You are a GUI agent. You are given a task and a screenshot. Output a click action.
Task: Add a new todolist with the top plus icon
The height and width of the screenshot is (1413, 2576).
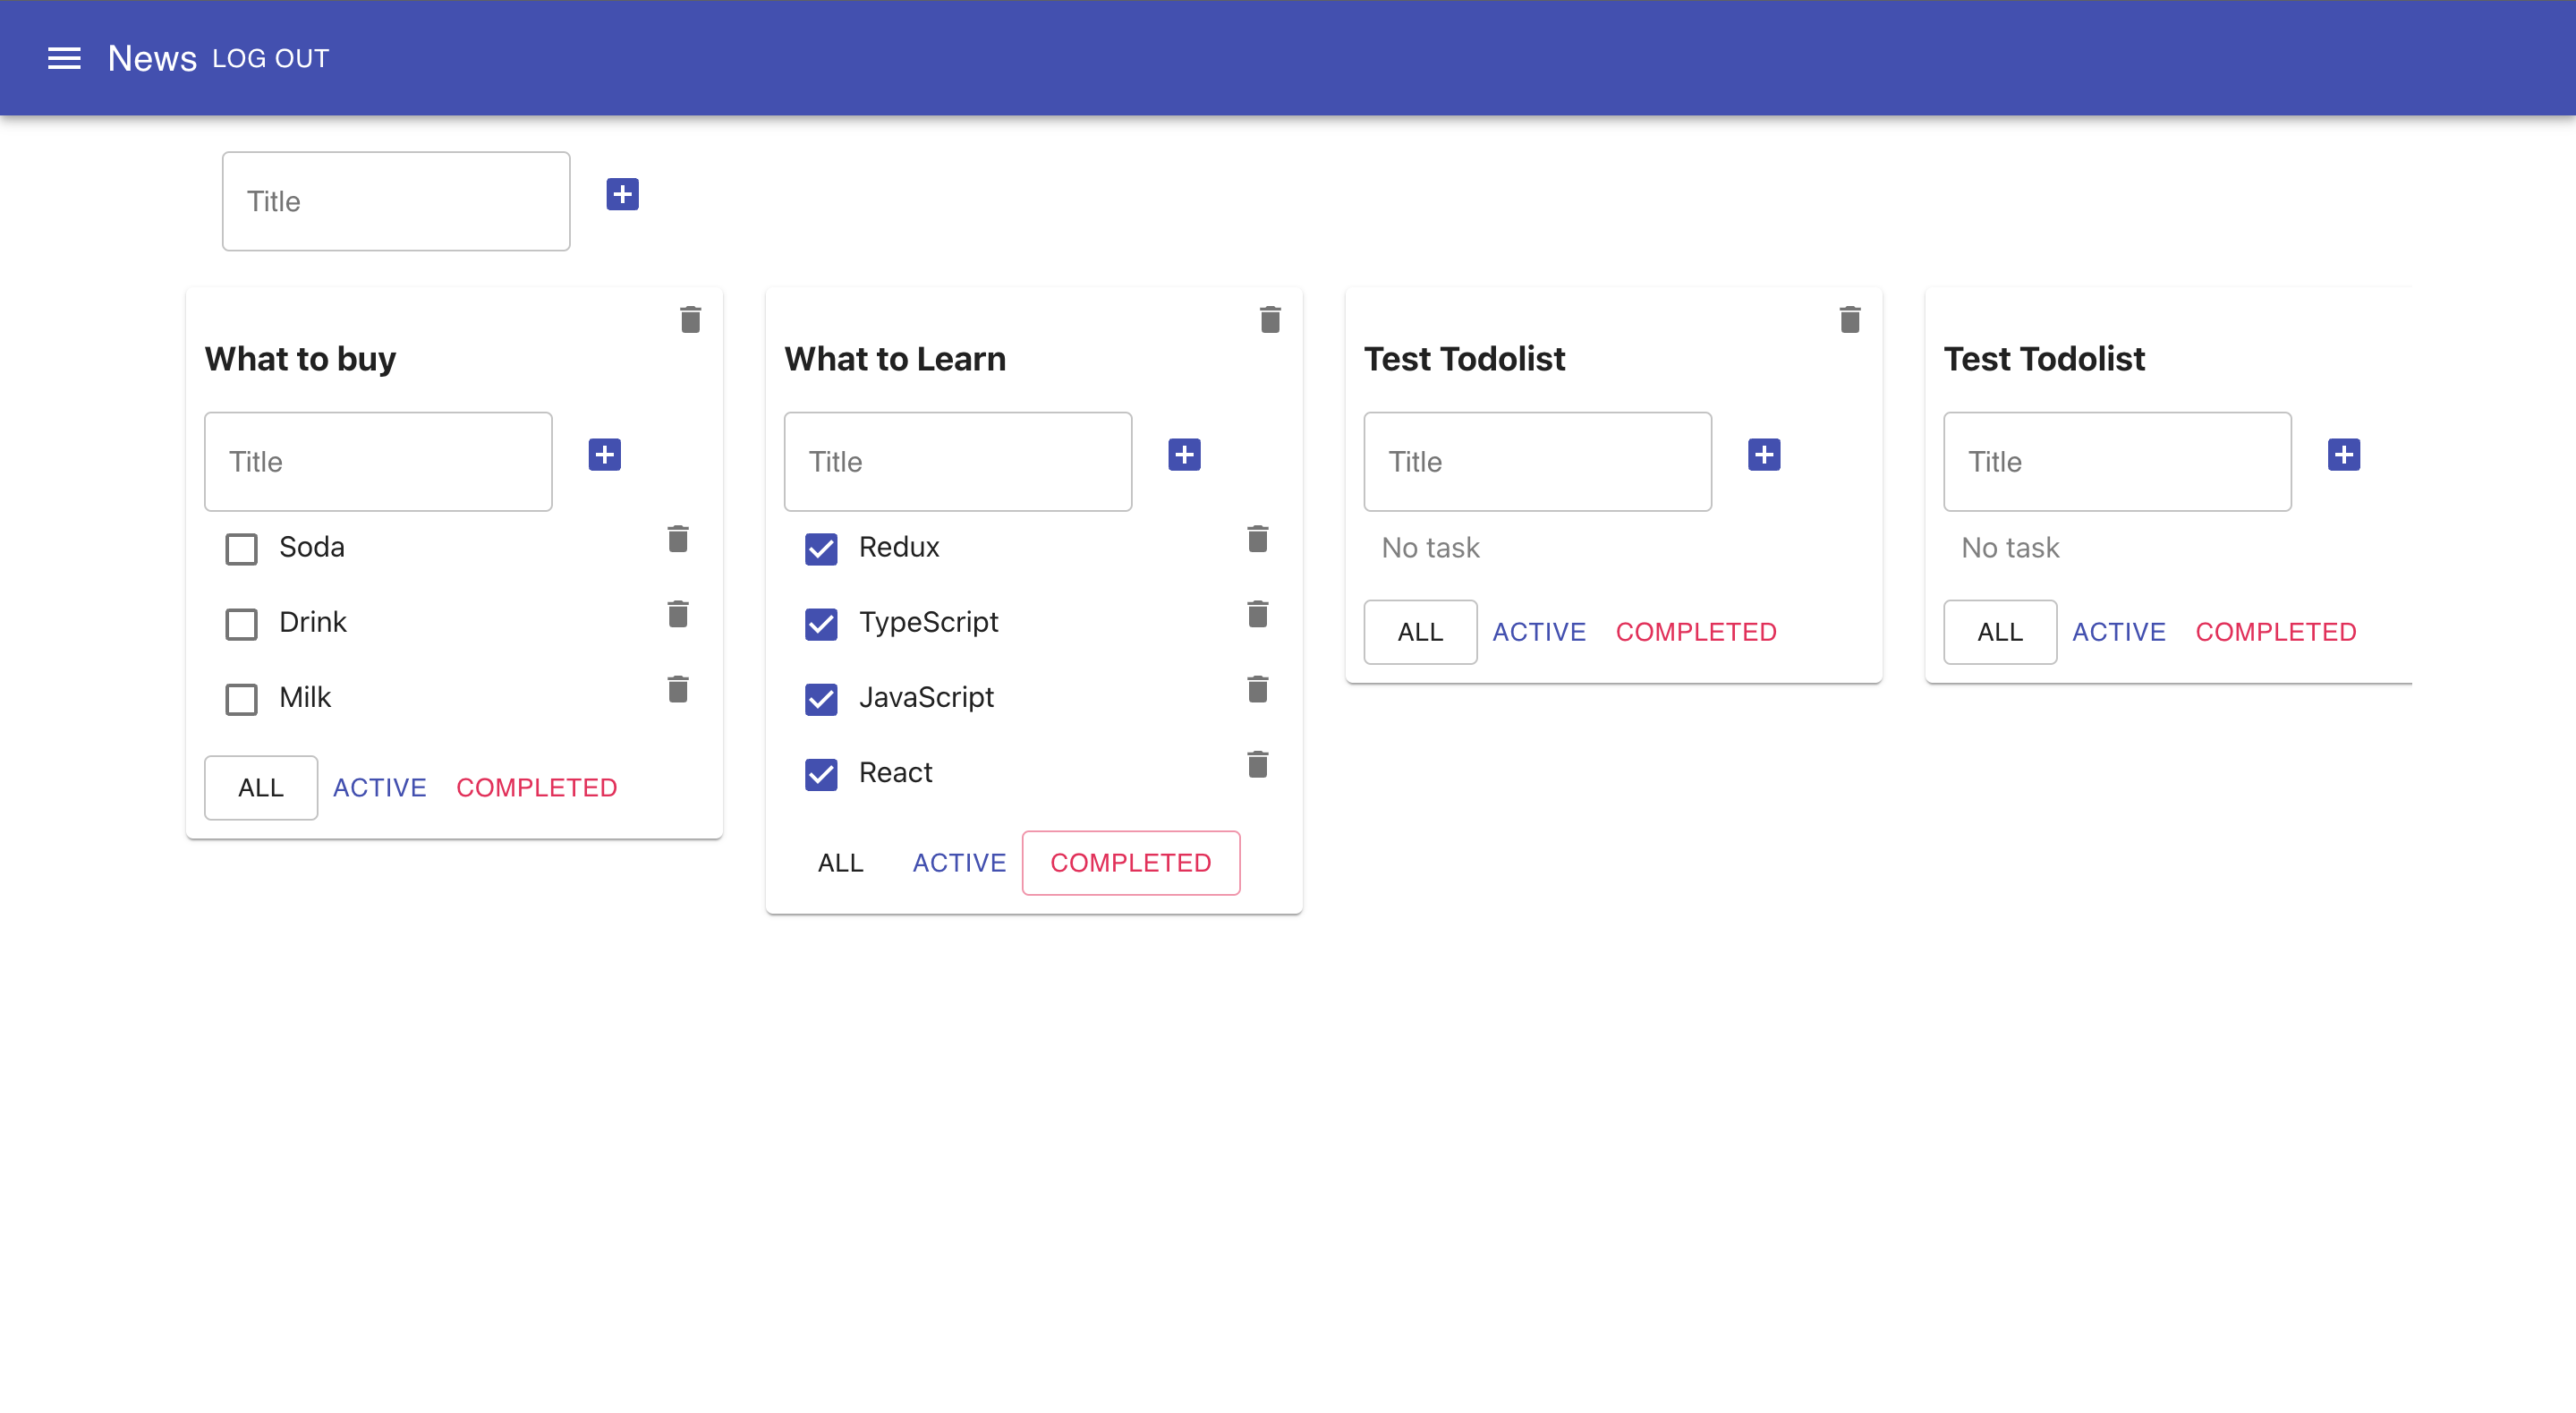[x=622, y=194]
